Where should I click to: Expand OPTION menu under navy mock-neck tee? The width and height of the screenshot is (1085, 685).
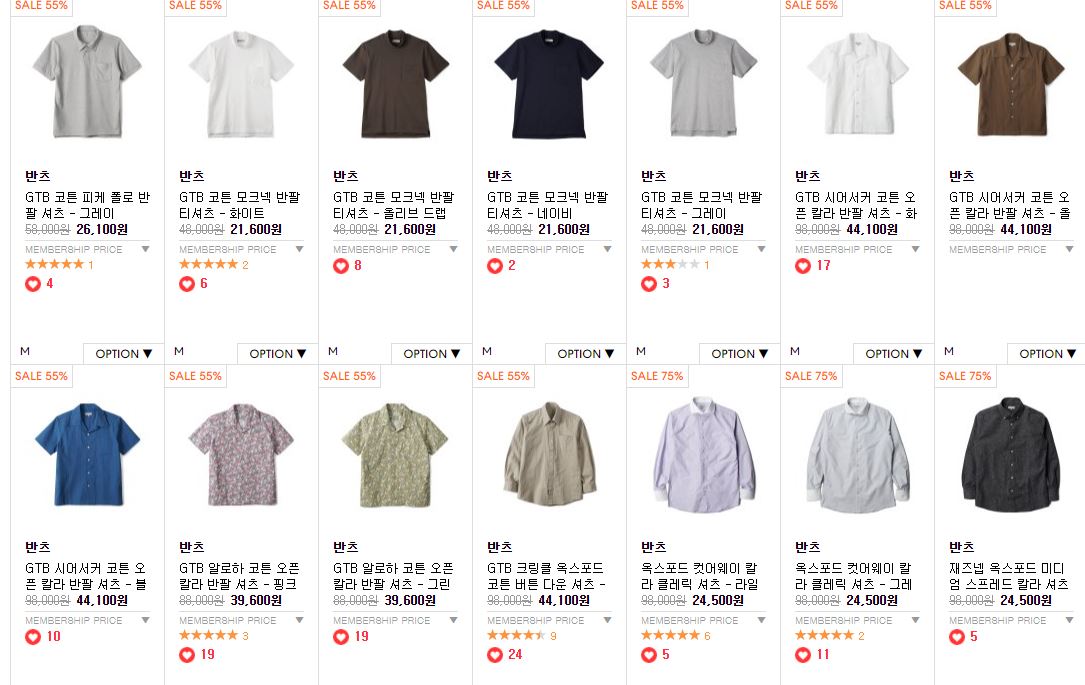pos(585,354)
